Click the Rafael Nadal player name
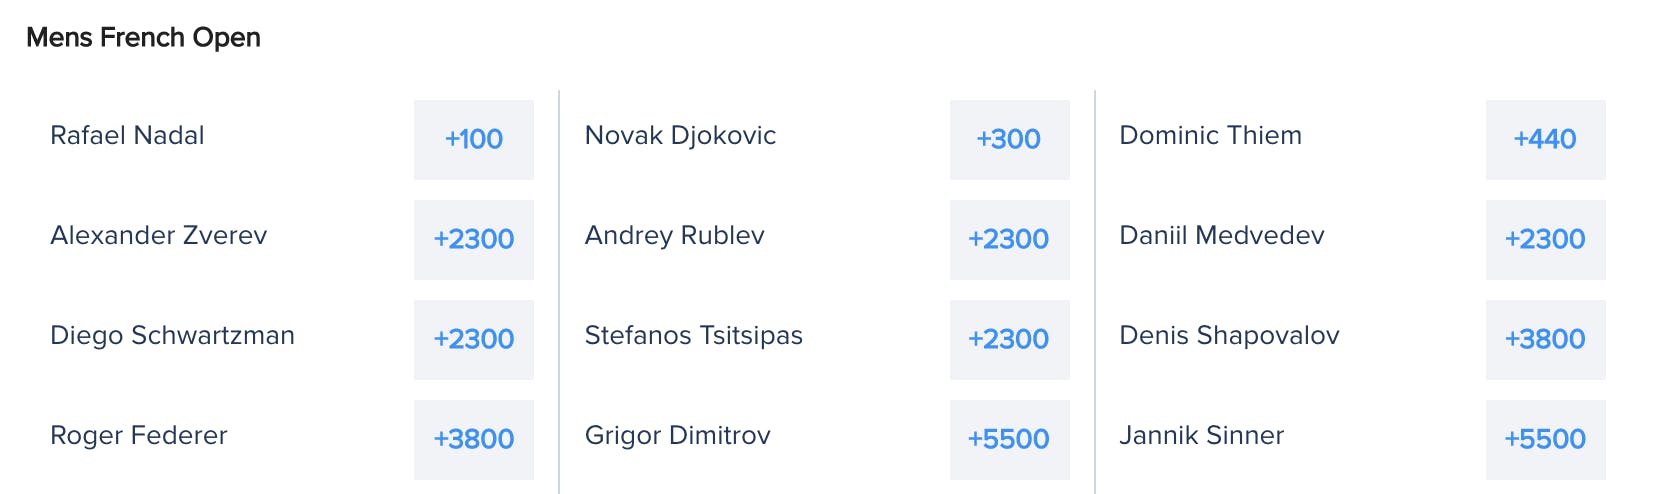1672x494 pixels. pos(127,135)
